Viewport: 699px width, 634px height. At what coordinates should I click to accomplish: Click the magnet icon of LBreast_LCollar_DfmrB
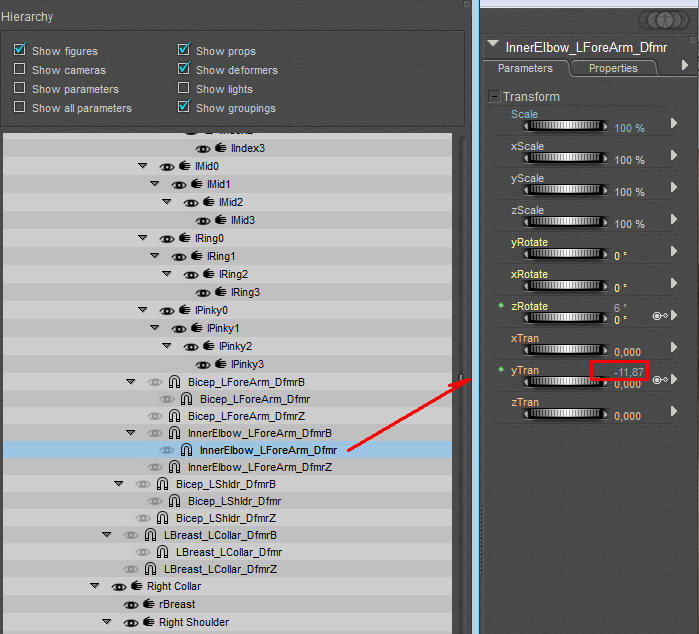(x=150, y=535)
